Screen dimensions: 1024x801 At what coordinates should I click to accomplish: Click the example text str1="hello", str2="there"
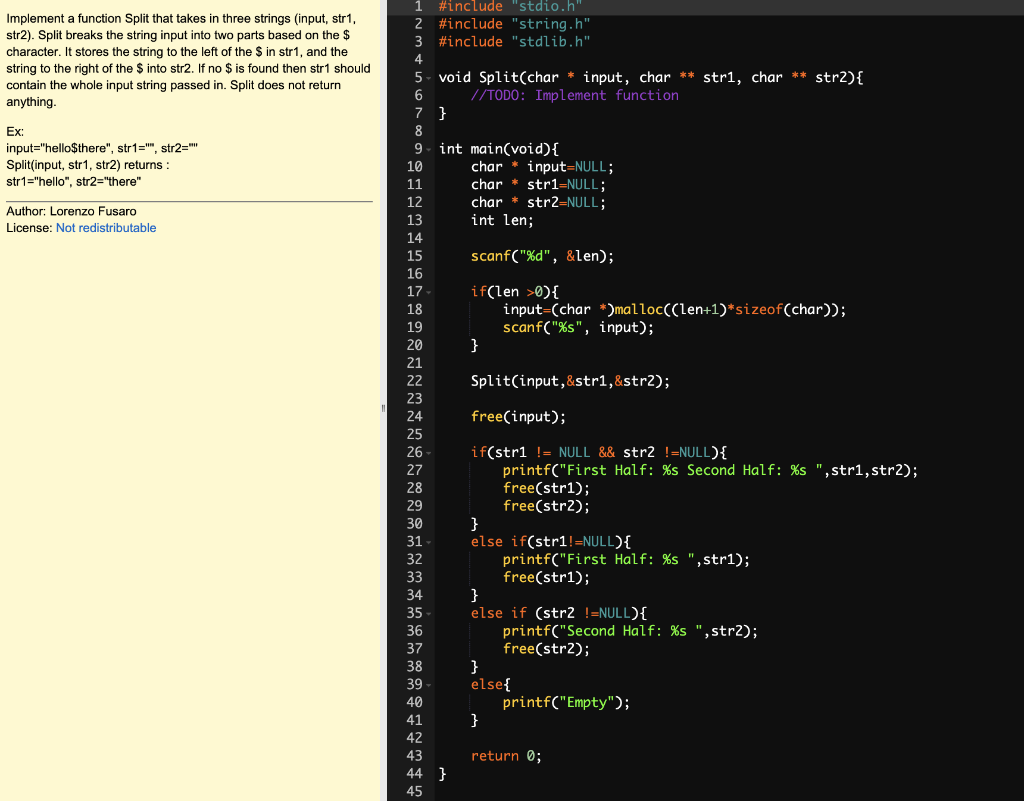(x=74, y=181)
